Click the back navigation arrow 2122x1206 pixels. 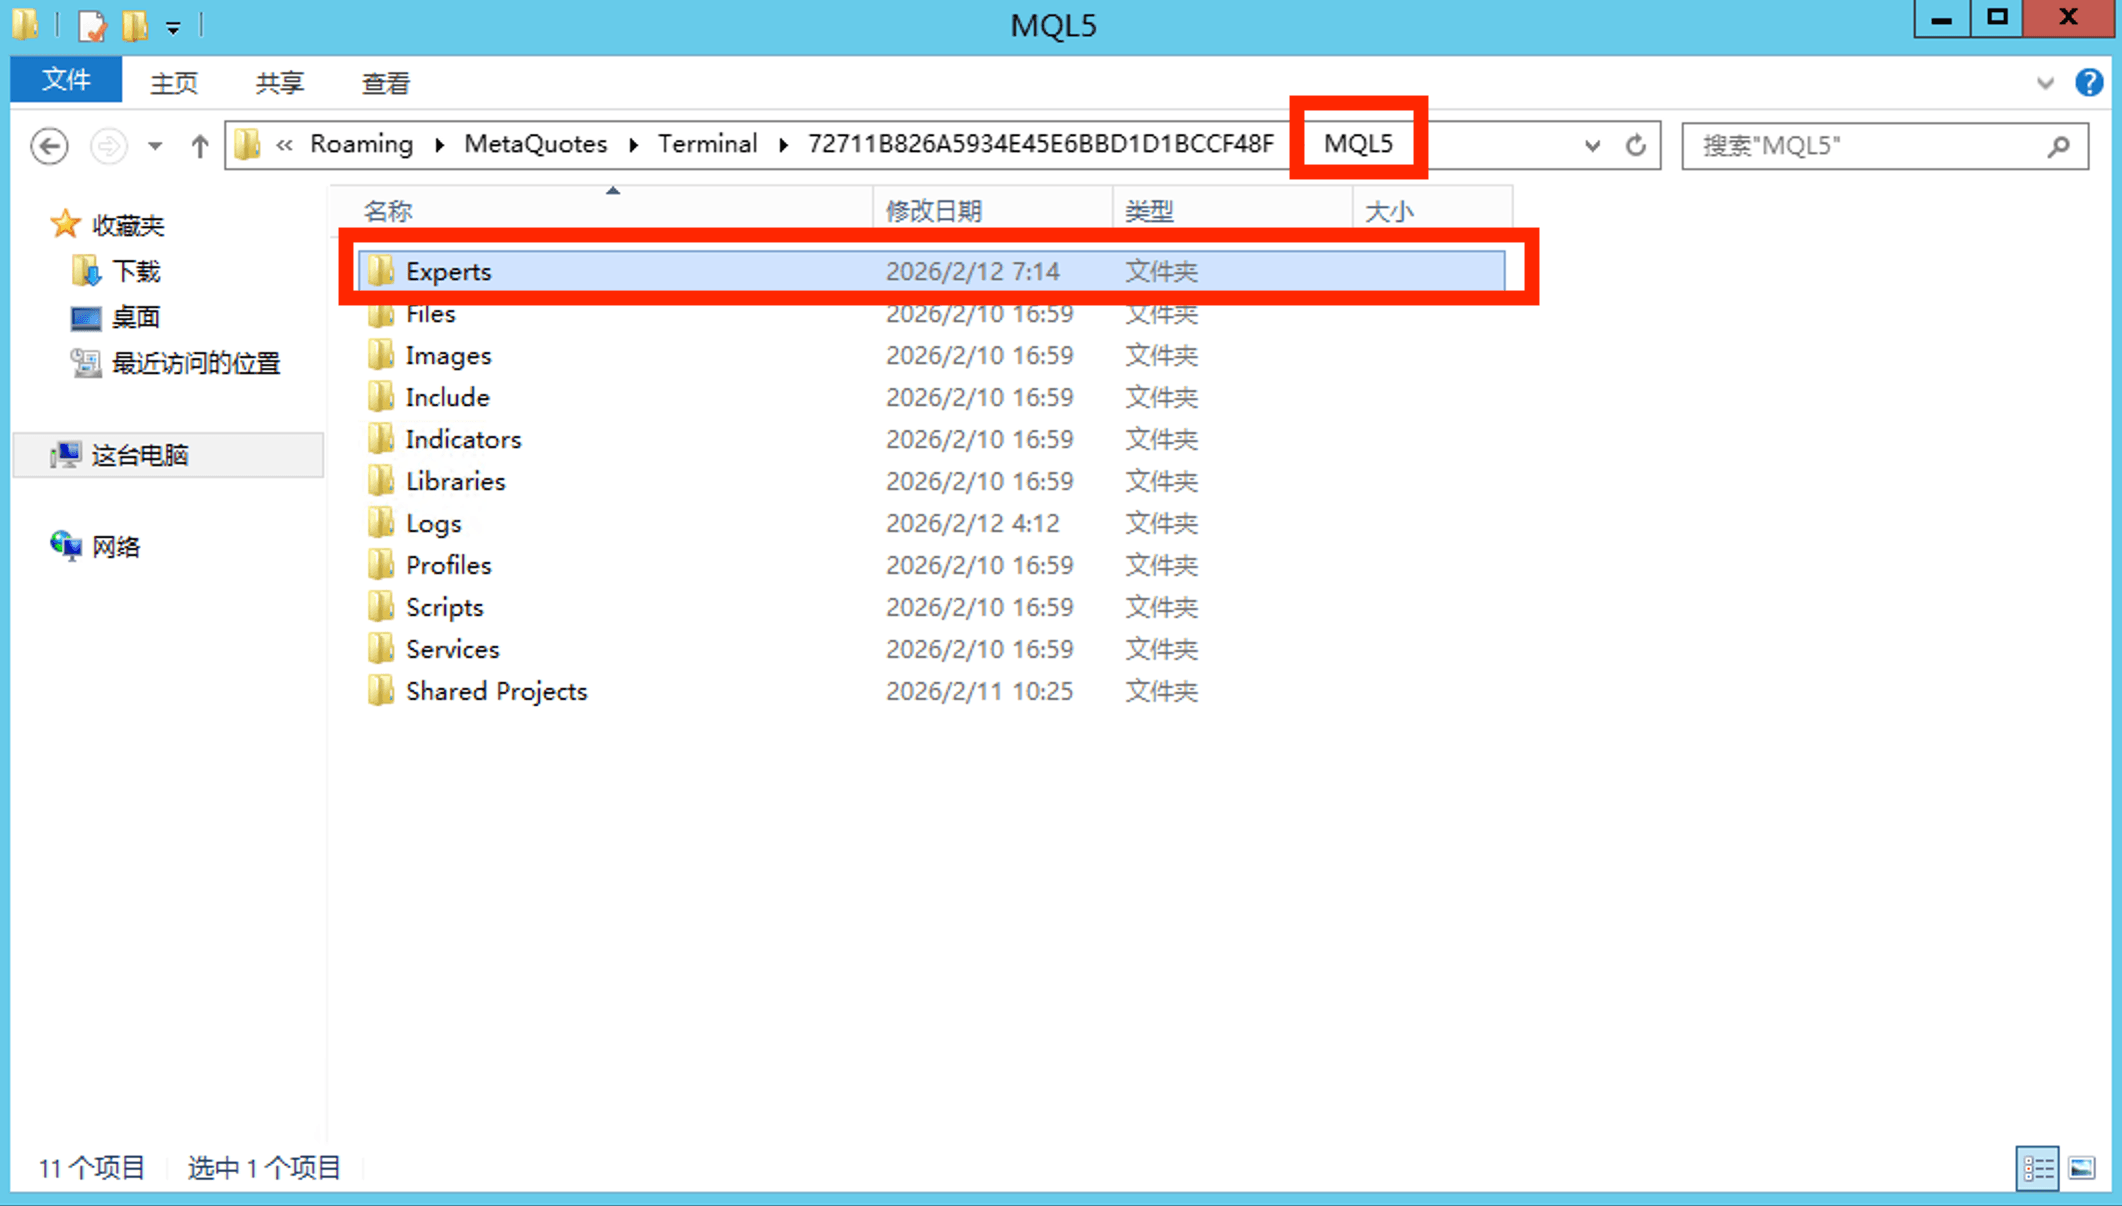click(x=49, y=146)
